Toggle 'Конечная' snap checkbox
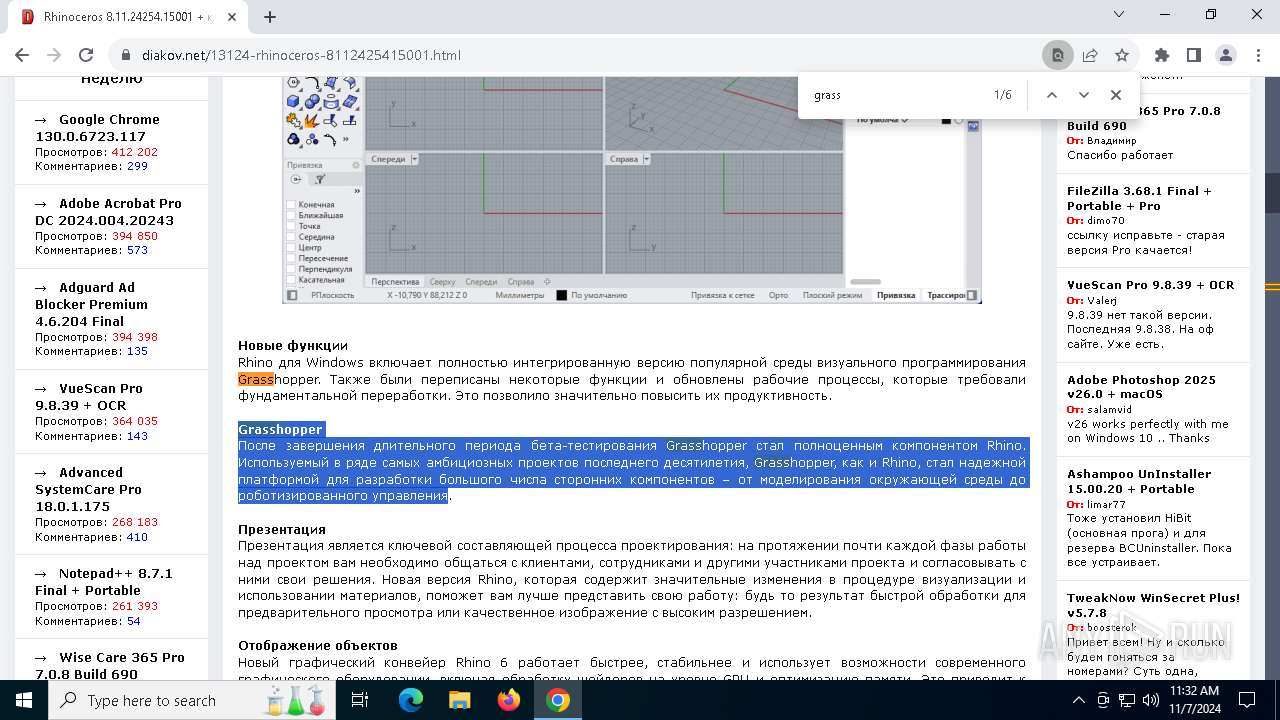 point(292,205)
